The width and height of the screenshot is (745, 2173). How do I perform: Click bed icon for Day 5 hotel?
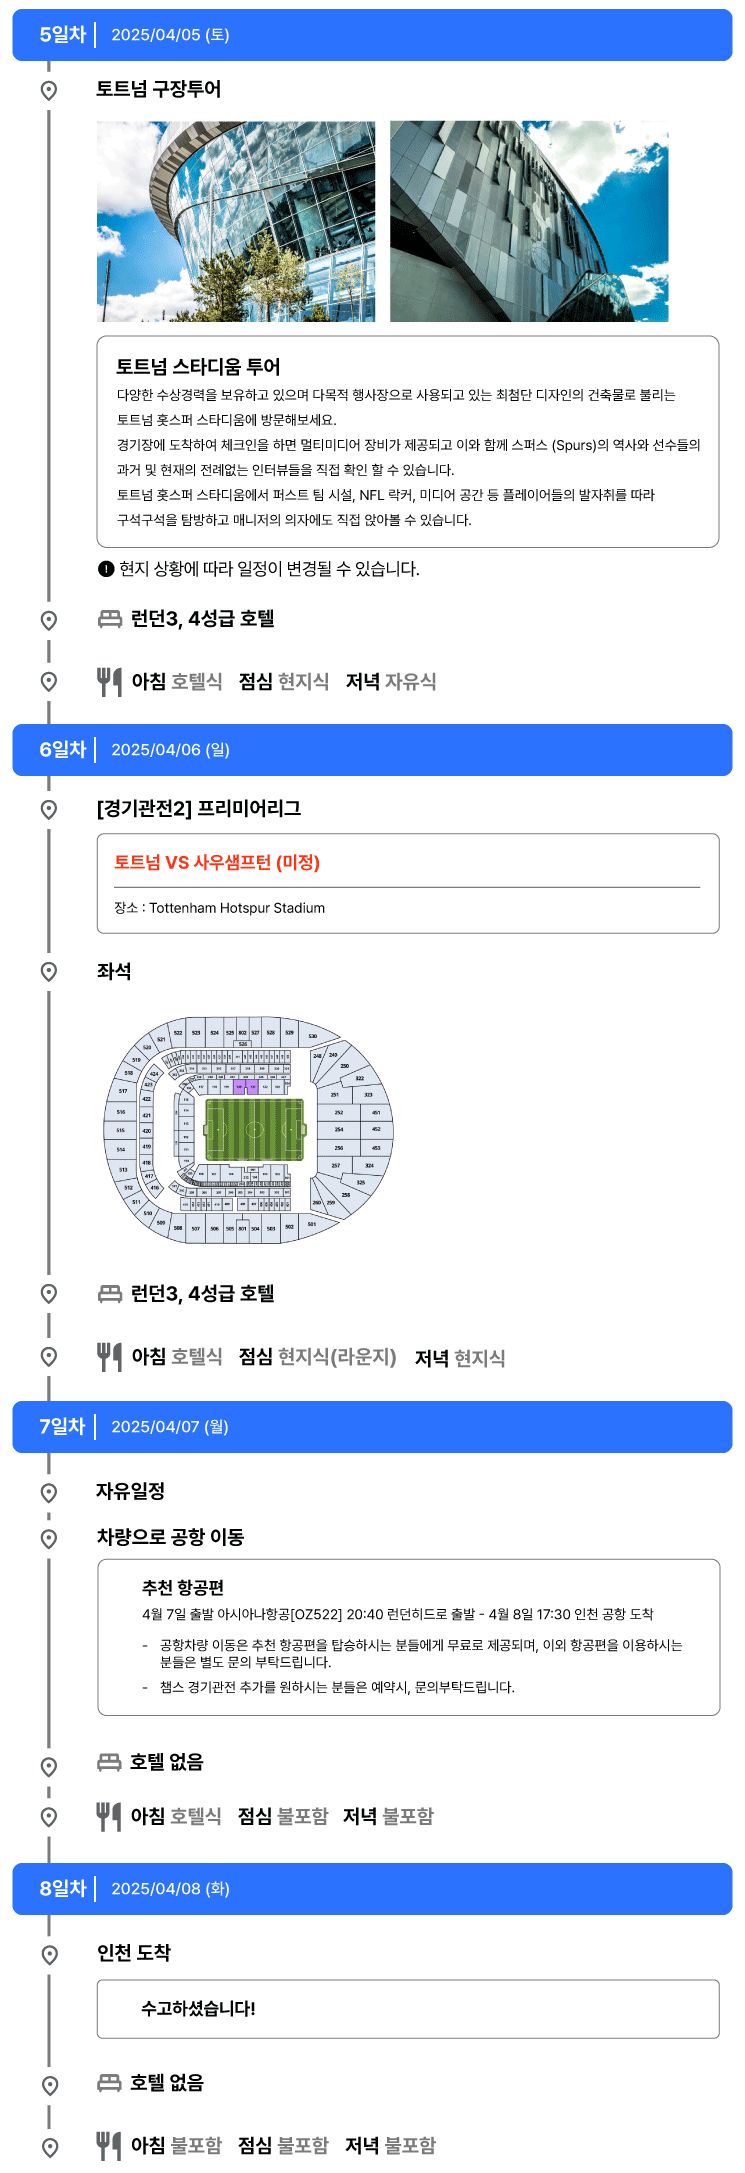(110, 619)
